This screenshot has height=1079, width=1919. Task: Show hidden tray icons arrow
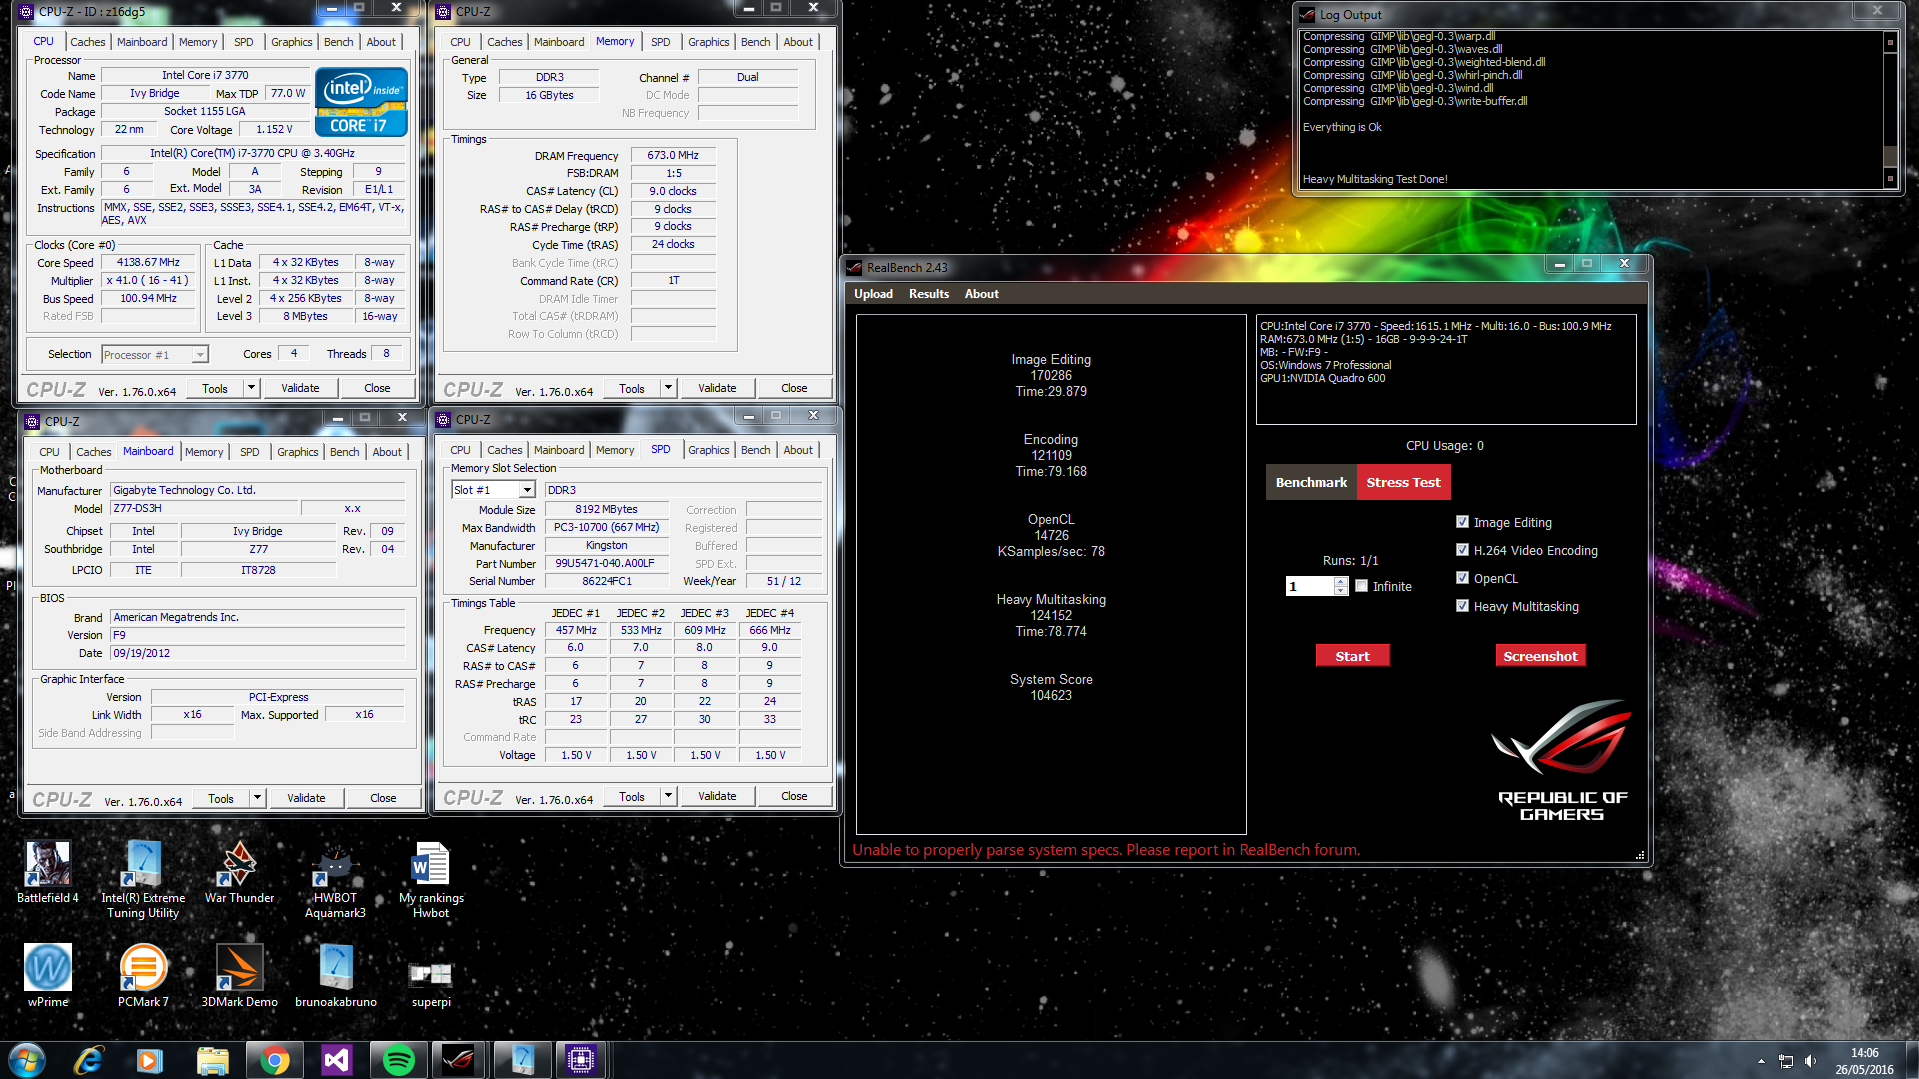tap(1761, 1061)
